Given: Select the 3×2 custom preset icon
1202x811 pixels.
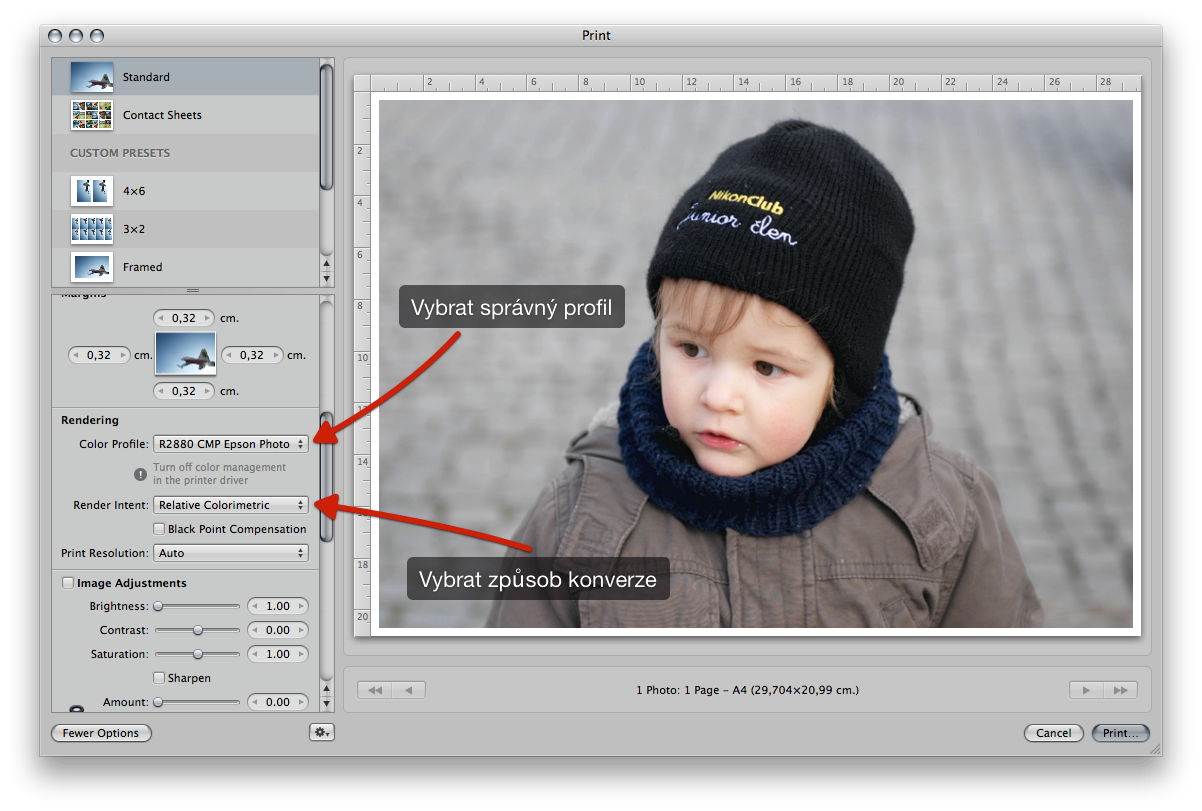Looking at the screenshot, I should coord(91,229).
